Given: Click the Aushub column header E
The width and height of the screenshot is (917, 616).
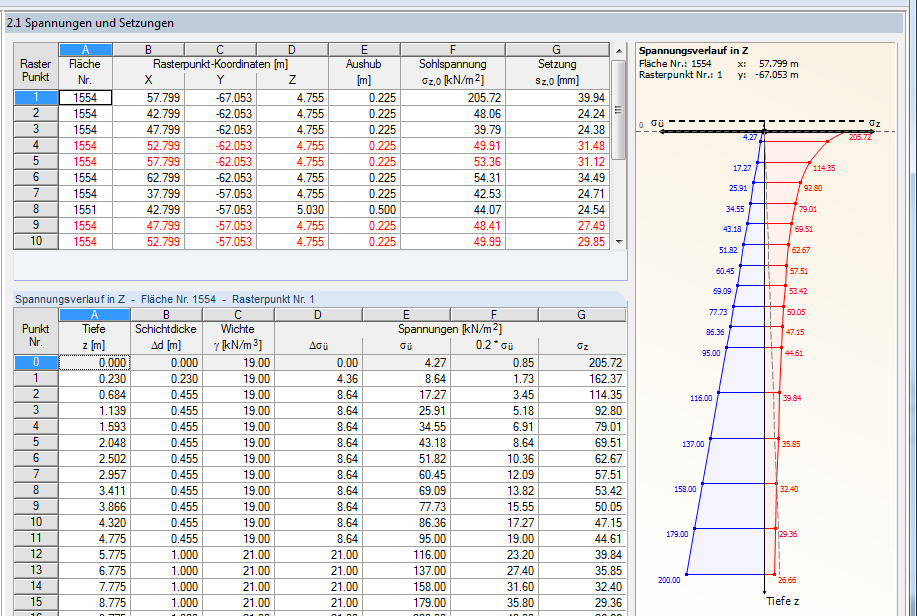Looking at the screenshot, I should tap(364, 48).
